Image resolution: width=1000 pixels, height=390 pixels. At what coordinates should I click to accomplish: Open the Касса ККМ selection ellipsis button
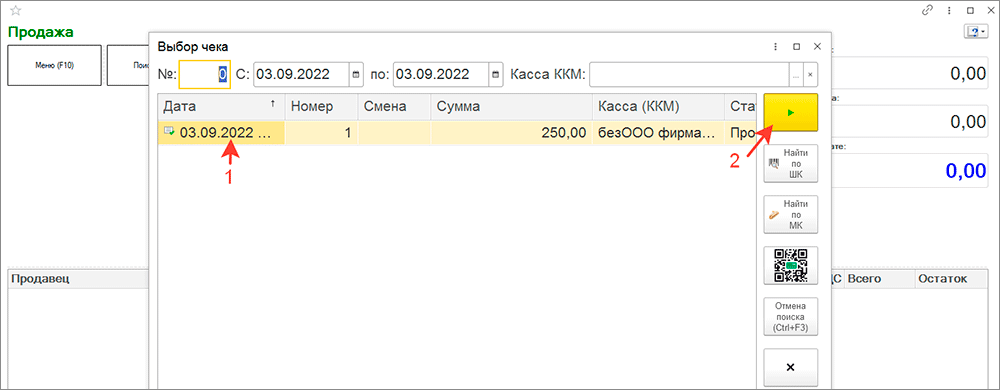(x=796, y=74)
